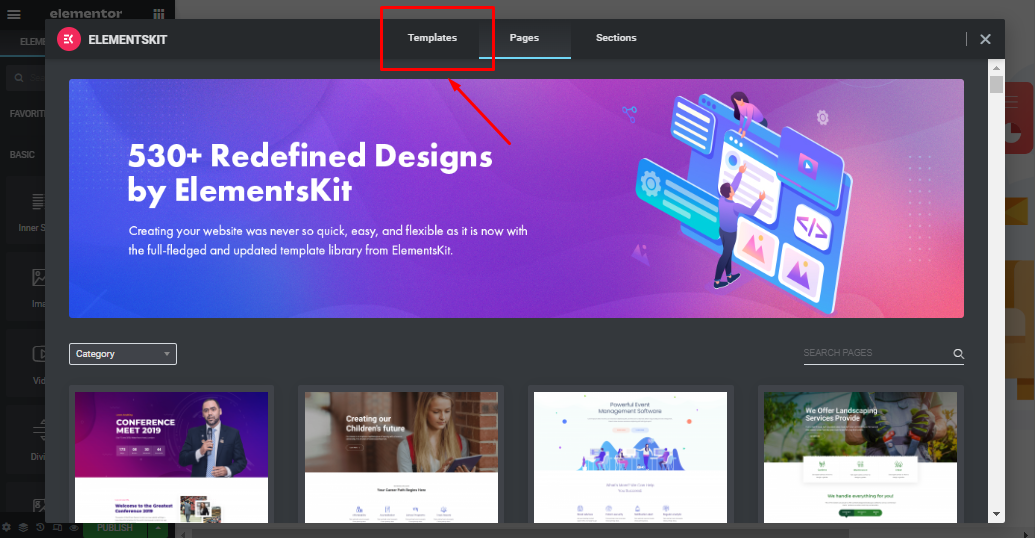Close the ElementsKit template library
This screenshot has height=538, width=1035.
click(985, 39)
